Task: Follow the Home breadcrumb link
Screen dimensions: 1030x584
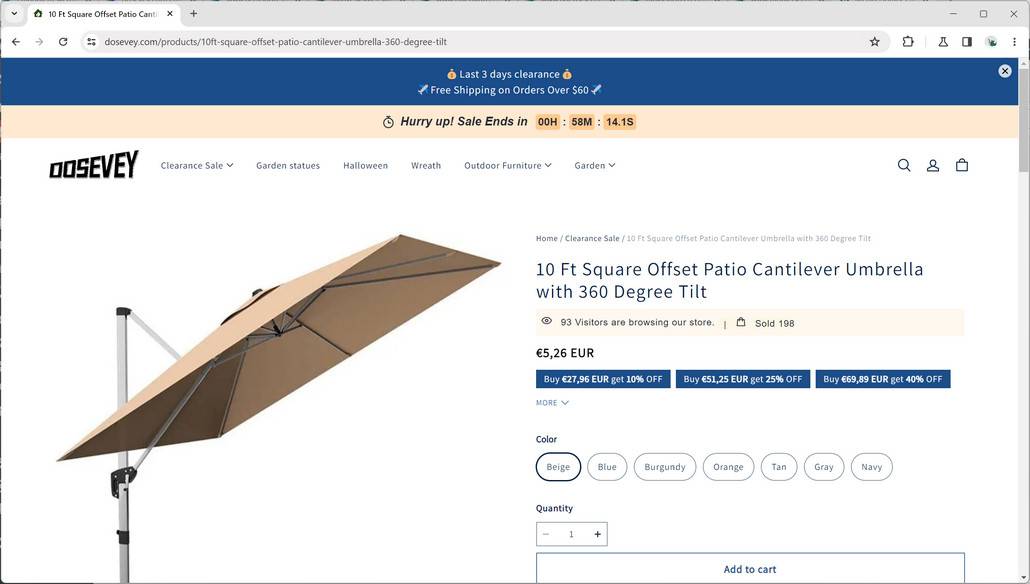Action: tap(547, 239)
